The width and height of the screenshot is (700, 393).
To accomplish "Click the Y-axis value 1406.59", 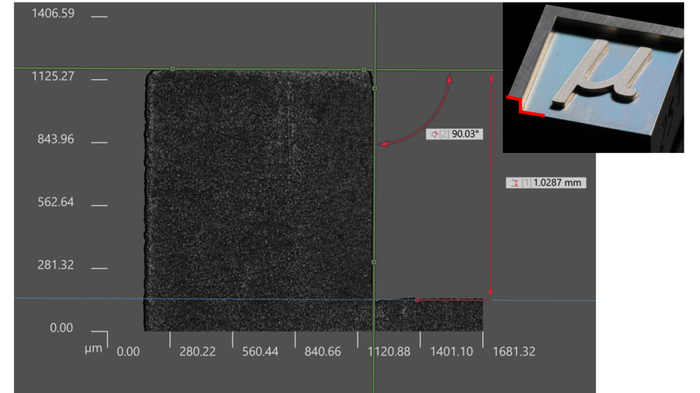I will coord(53,13).
